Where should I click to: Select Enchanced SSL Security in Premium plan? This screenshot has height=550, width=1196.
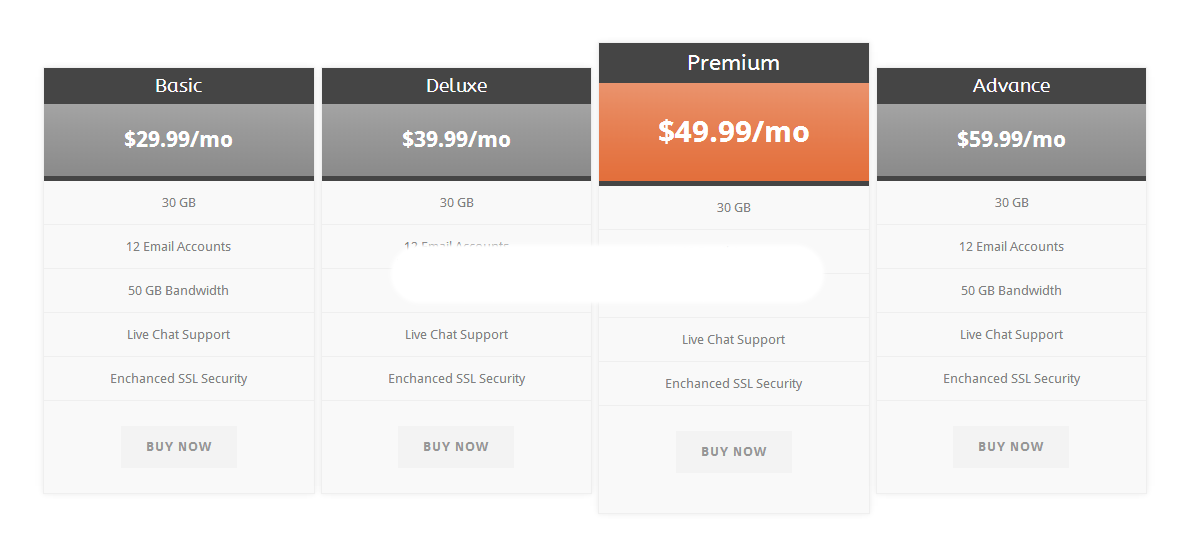[734, 384]
